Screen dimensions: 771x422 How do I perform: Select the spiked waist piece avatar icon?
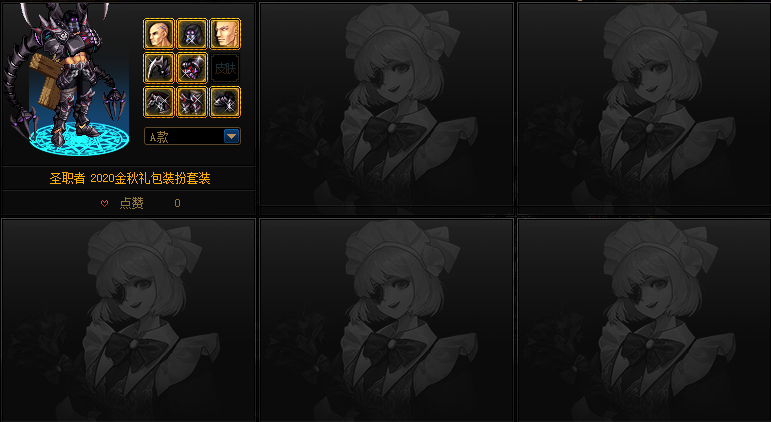click(192, 102)
